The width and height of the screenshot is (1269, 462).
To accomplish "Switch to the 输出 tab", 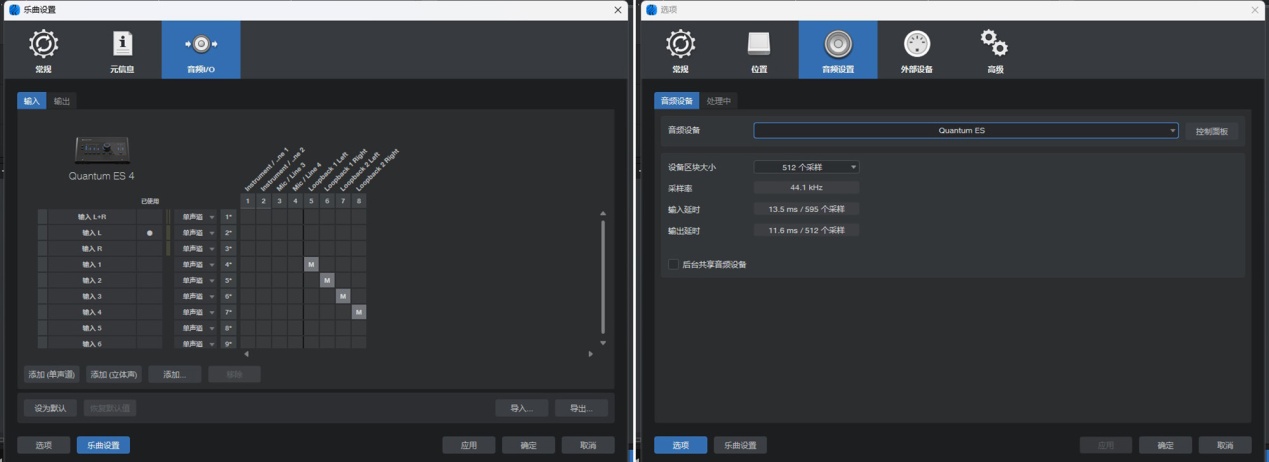I will (62, 101).
